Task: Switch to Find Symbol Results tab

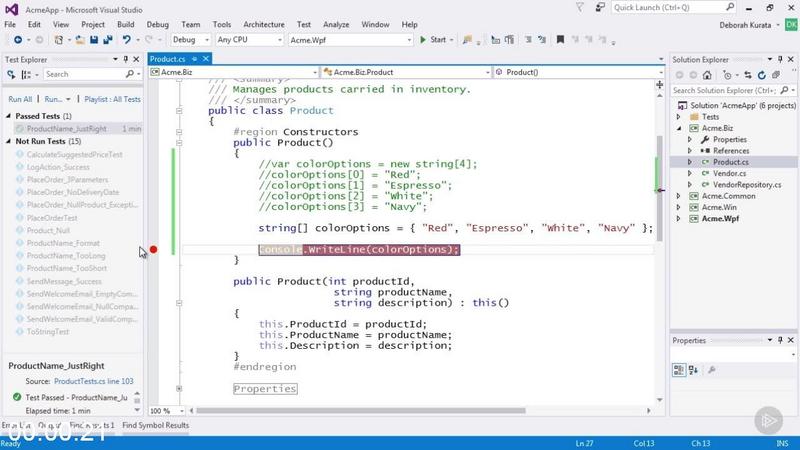Action: (x=156, y=425)
